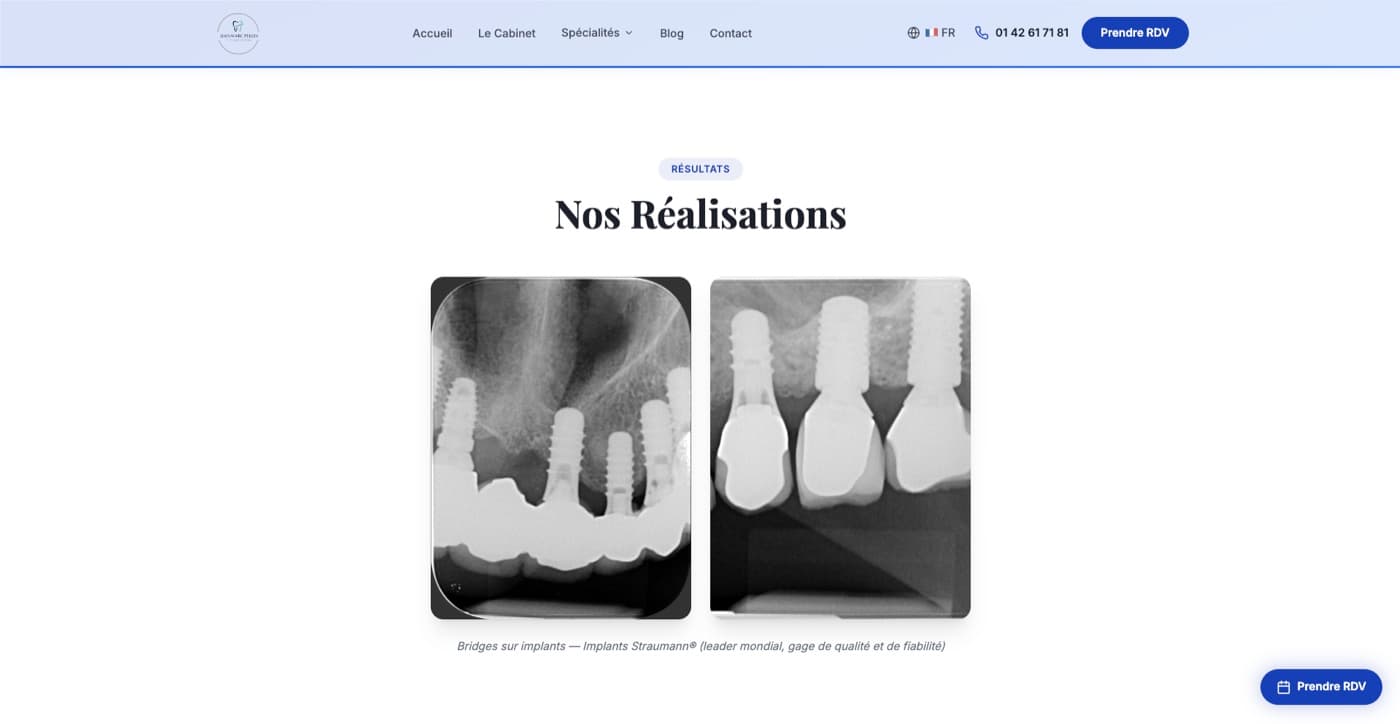Click the Nos Réalisations heading
This screenshot has width=1400, height=724.
700,214
